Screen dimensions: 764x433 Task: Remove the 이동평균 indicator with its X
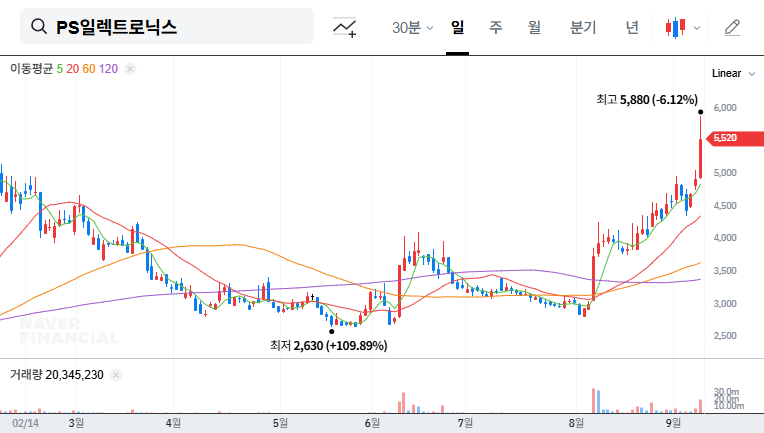coord(130,69)
